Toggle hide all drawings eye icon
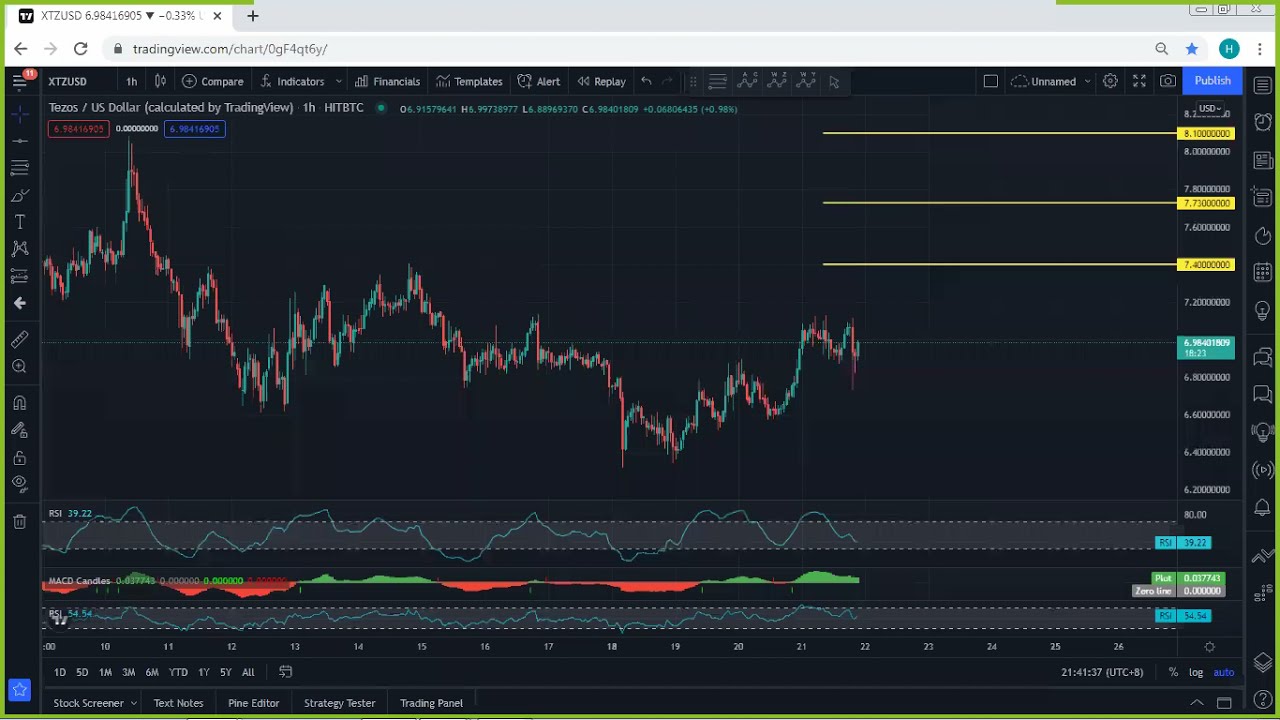This screenshot has width=1280, height=720. coord(20,484)
